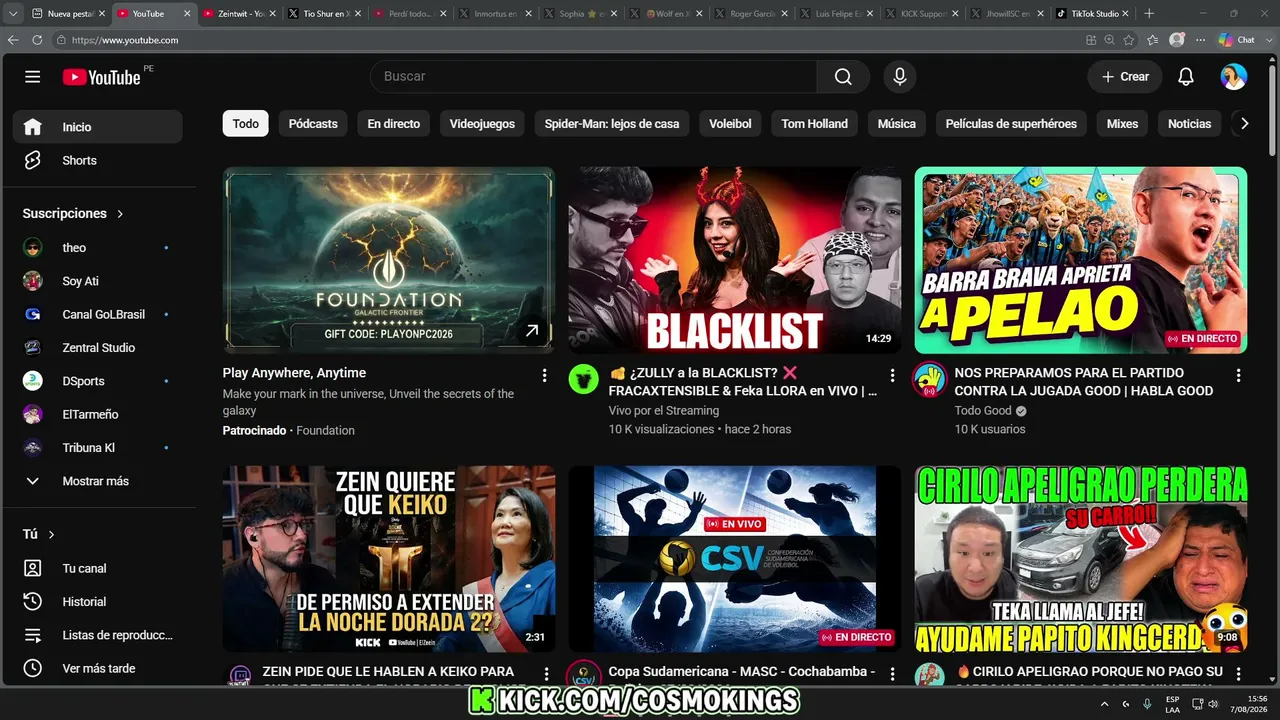Open Tu canal from the sidebar
Viewport: 1280px width, 720px height.
coord(98,568)
